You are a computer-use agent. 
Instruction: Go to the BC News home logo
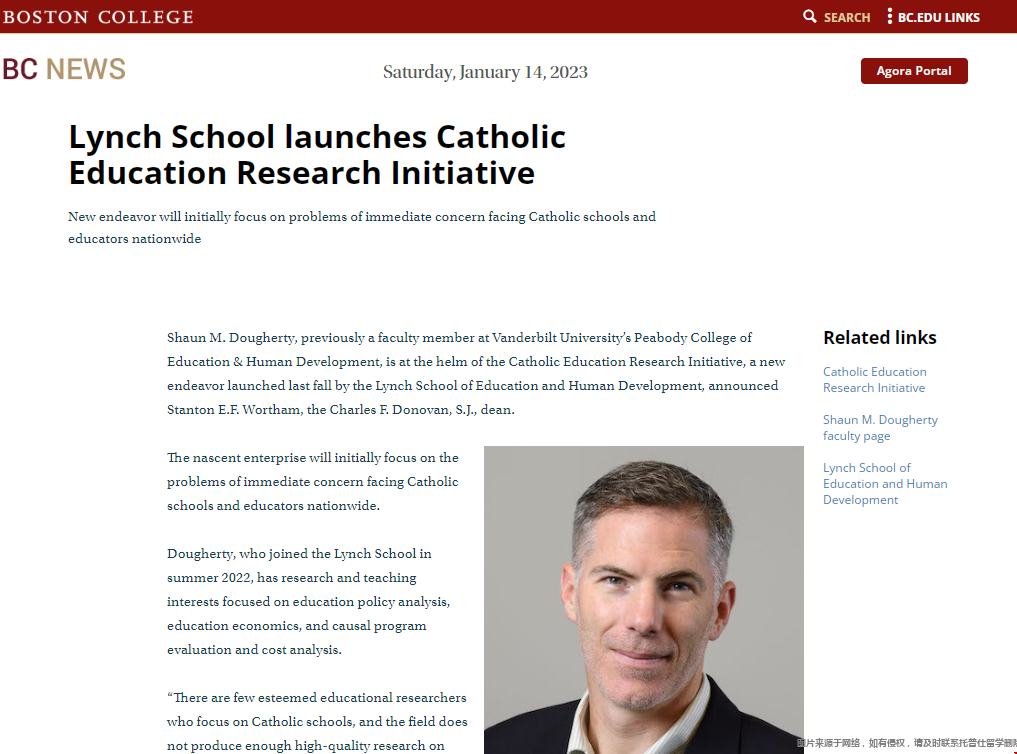coord(64,70)
